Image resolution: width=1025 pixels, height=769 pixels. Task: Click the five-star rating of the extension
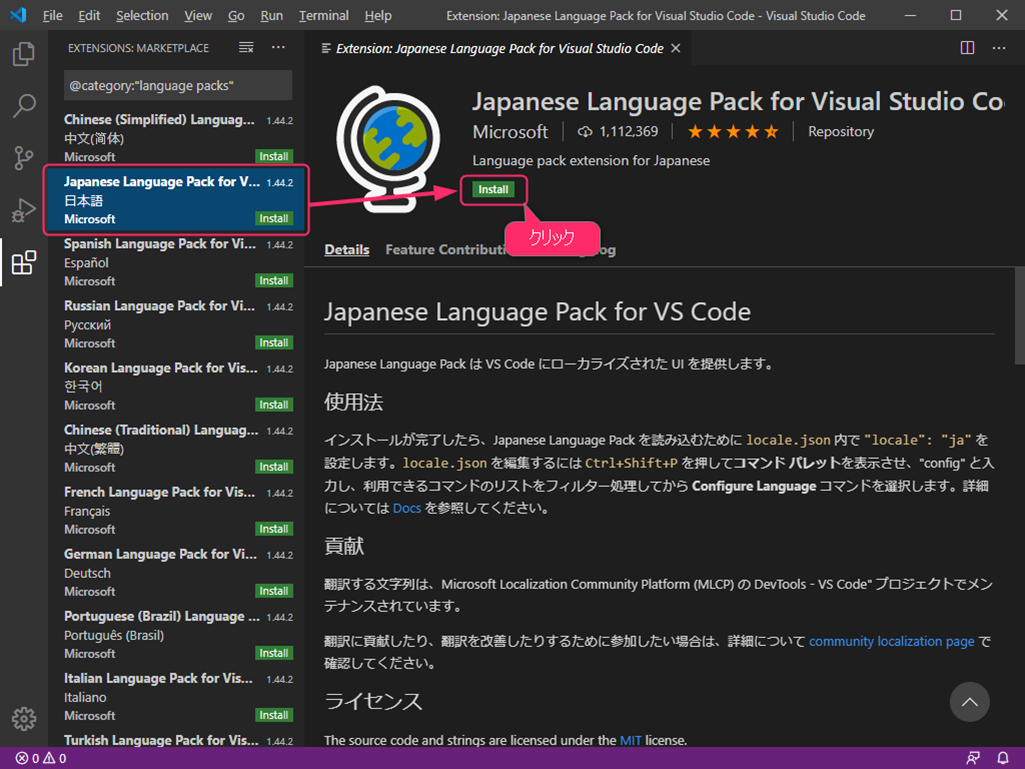[x=733, y=132]
